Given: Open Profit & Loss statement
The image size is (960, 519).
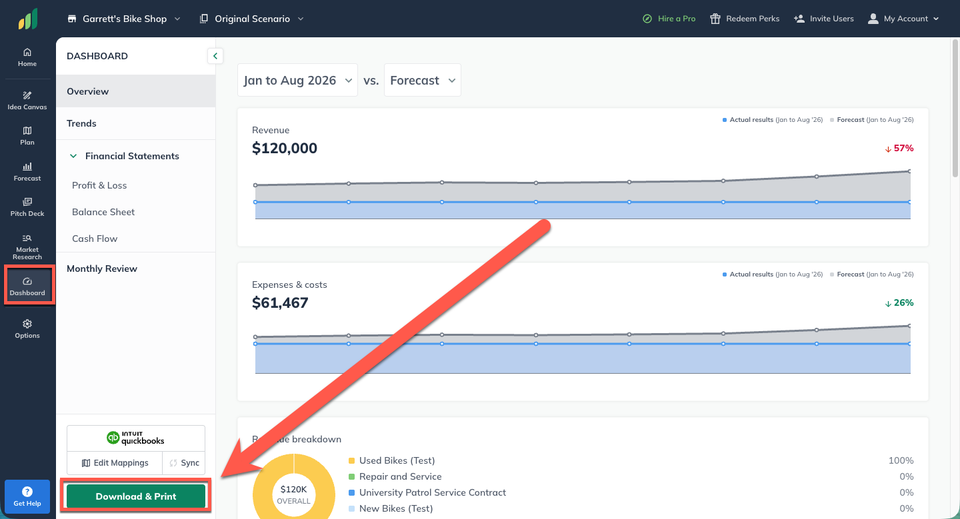Looking at the screenshot, I should point(99,185).
